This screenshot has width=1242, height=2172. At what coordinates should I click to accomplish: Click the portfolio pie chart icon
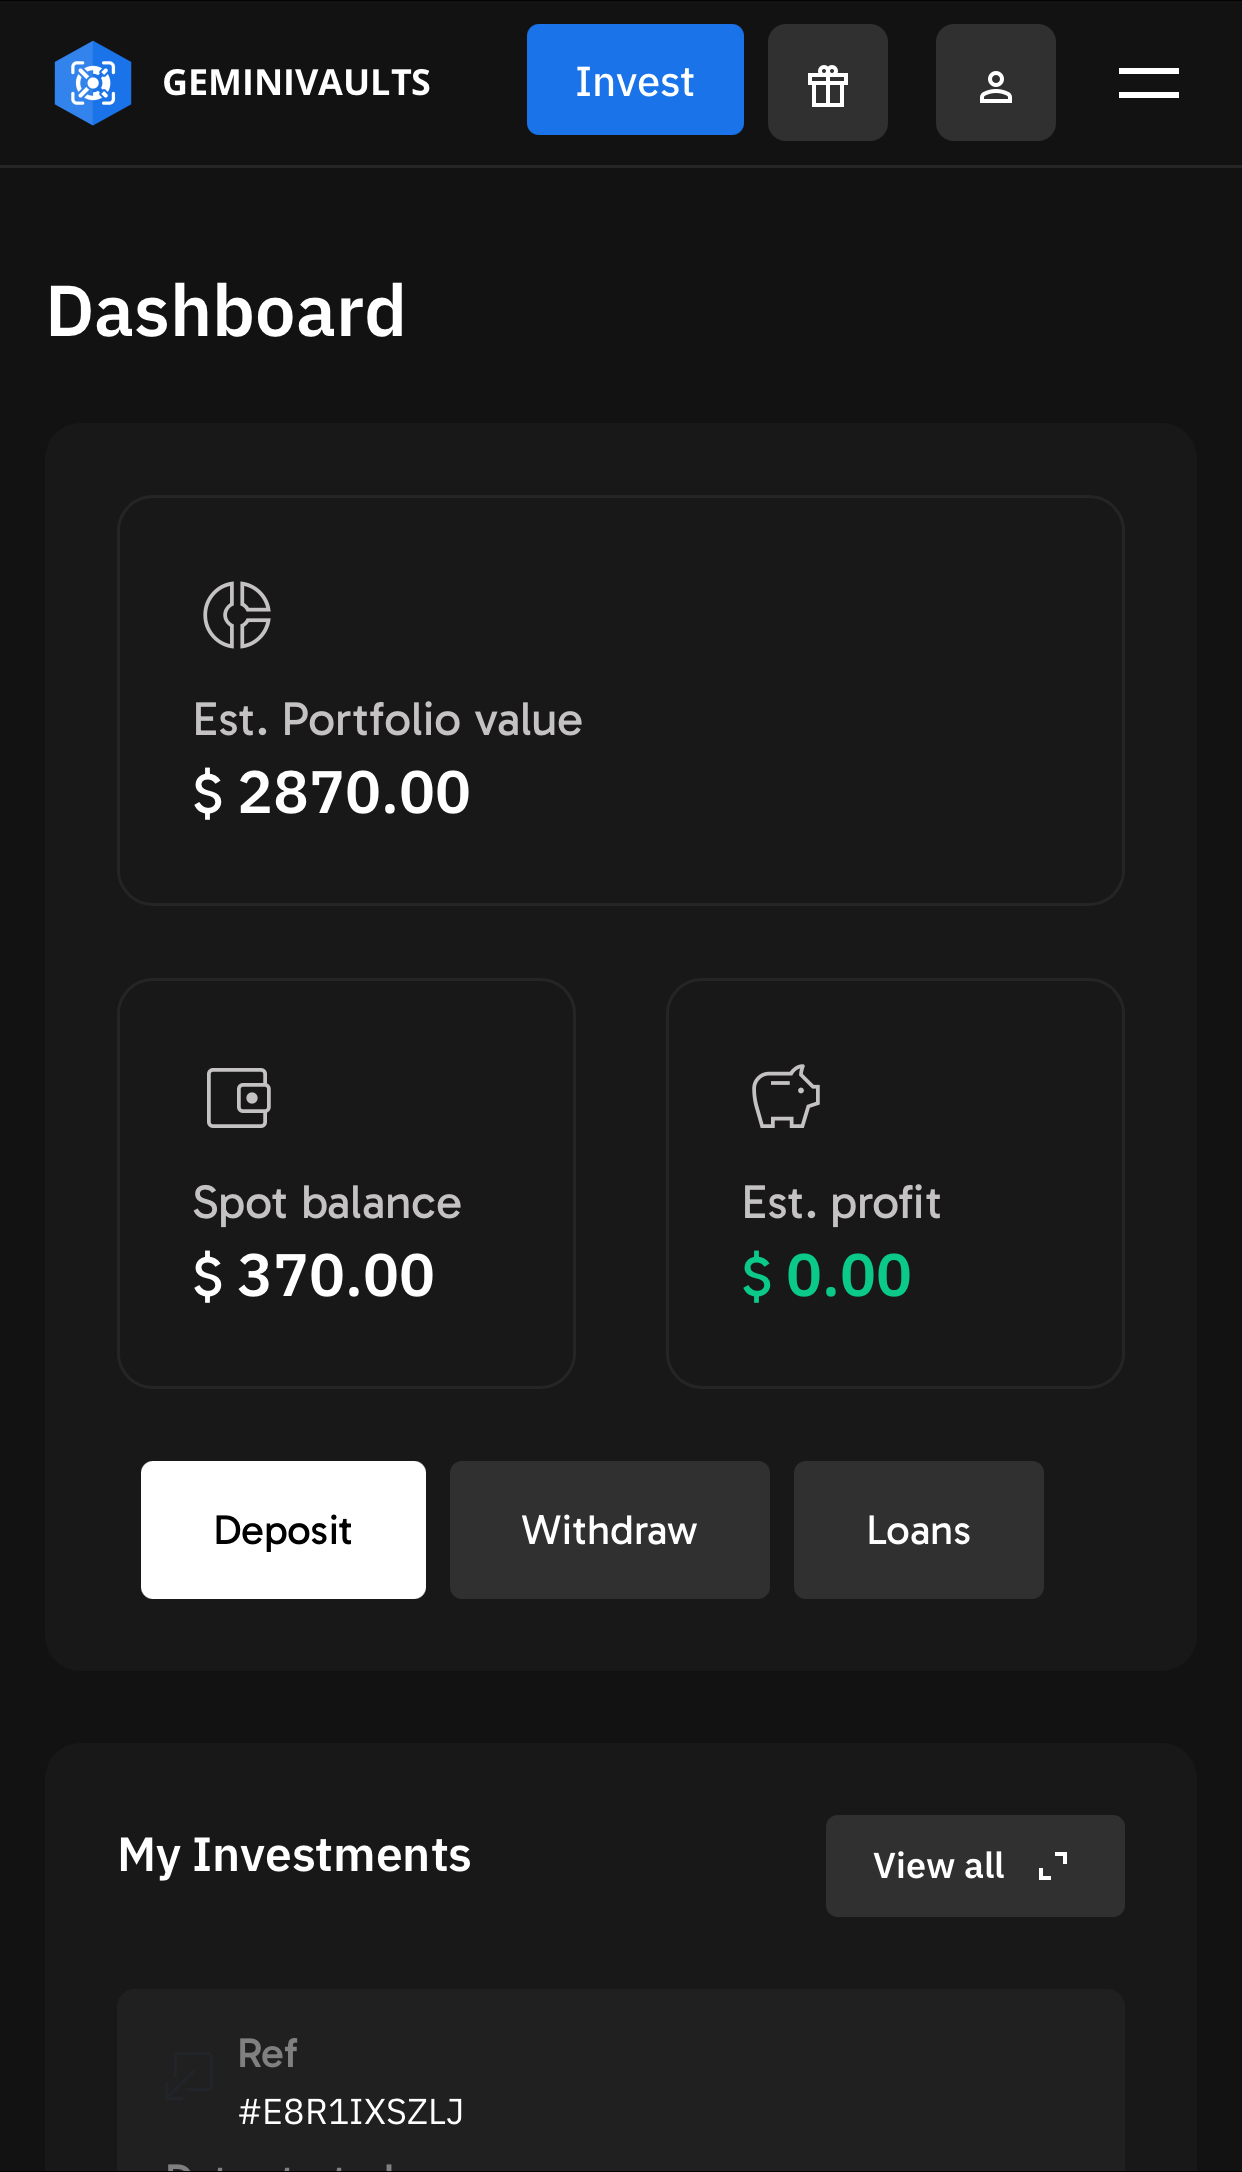(237, 615)
